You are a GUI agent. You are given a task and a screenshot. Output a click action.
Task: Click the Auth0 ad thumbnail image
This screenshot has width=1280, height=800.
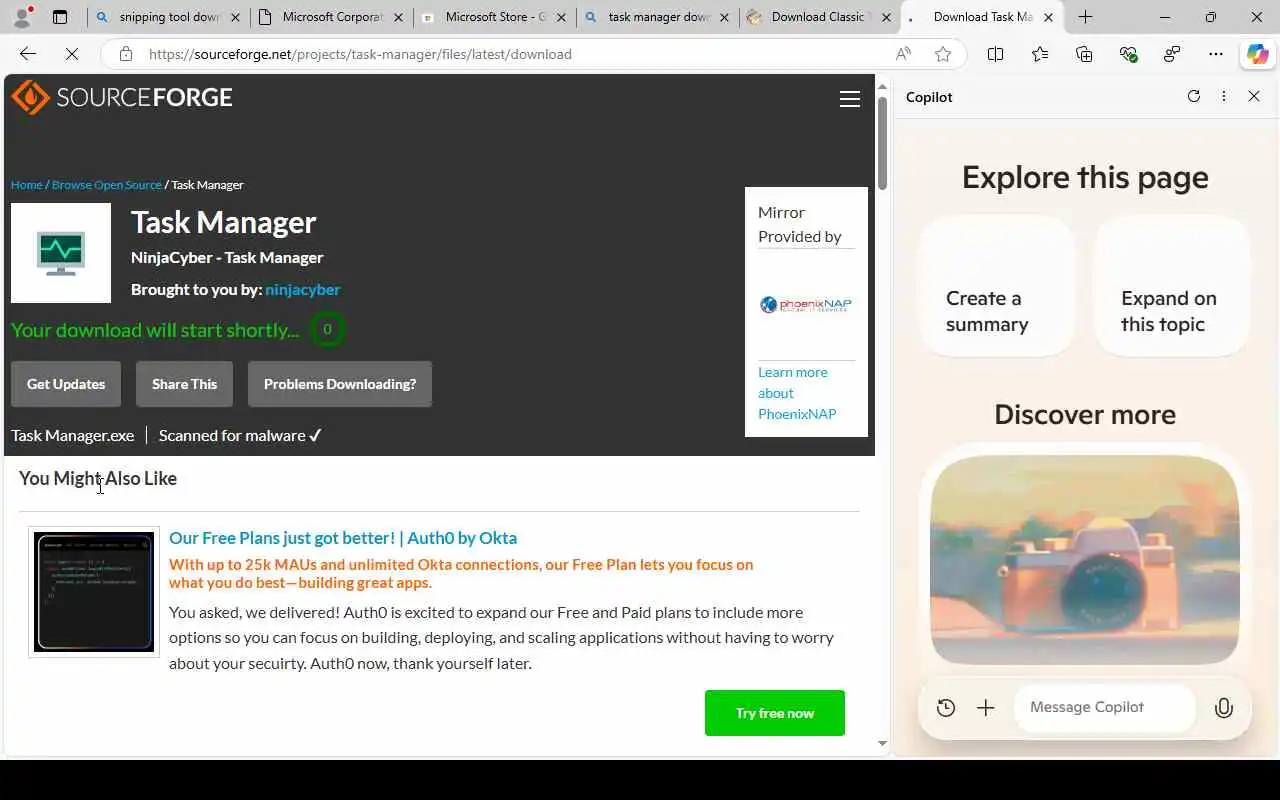[x=94, y=592]
